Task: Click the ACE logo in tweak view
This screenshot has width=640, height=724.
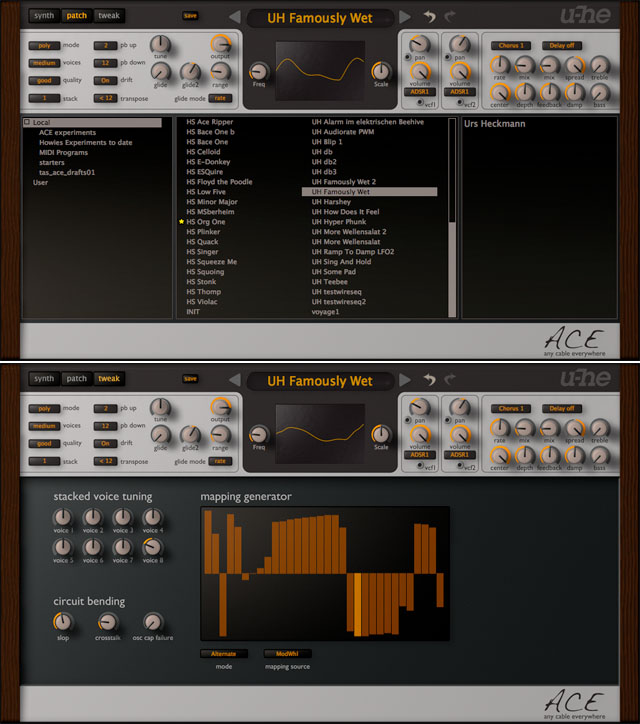Action: tap(574, 702)
